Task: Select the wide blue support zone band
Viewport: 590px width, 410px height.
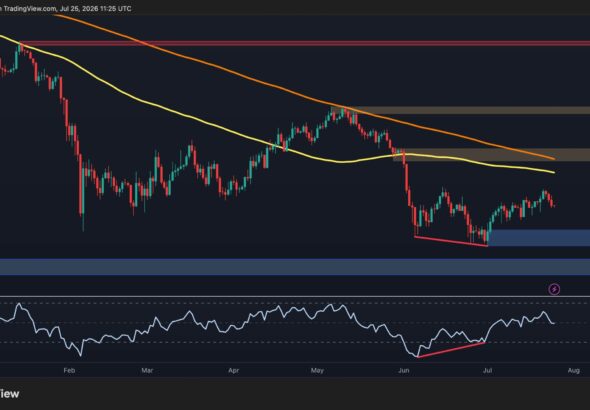Action: pos(295,267)
